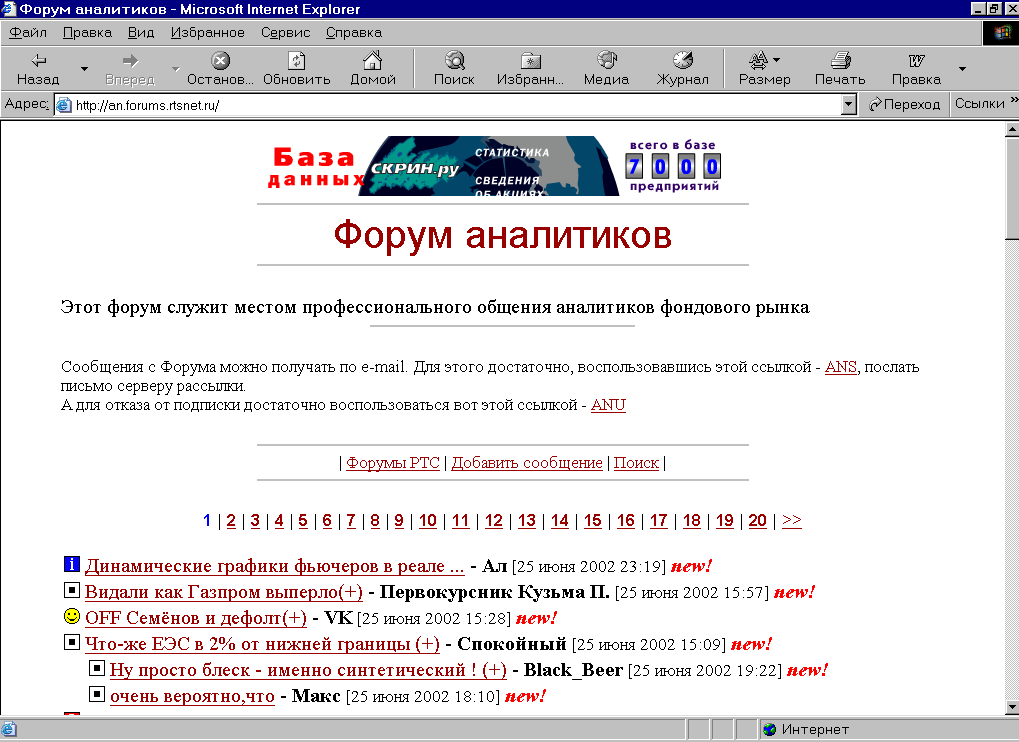Open the dropdown arrow next to Правка toolbar button
Screen dimensions: 1019x742
click(x=962, y=69)
